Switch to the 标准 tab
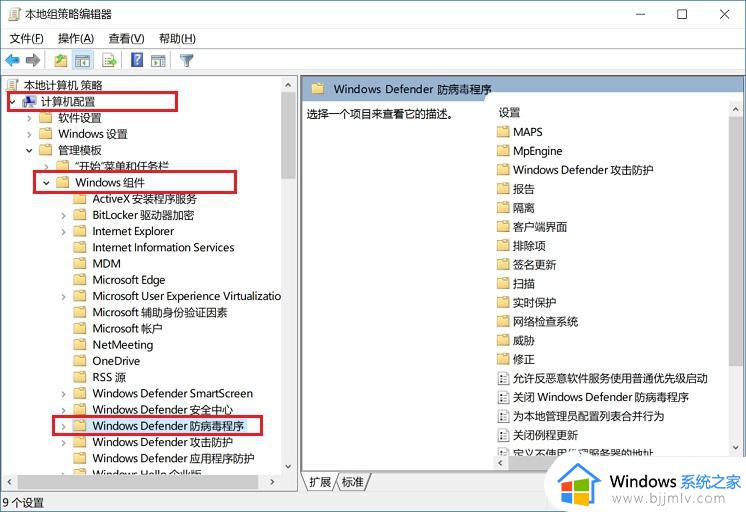 353,482
